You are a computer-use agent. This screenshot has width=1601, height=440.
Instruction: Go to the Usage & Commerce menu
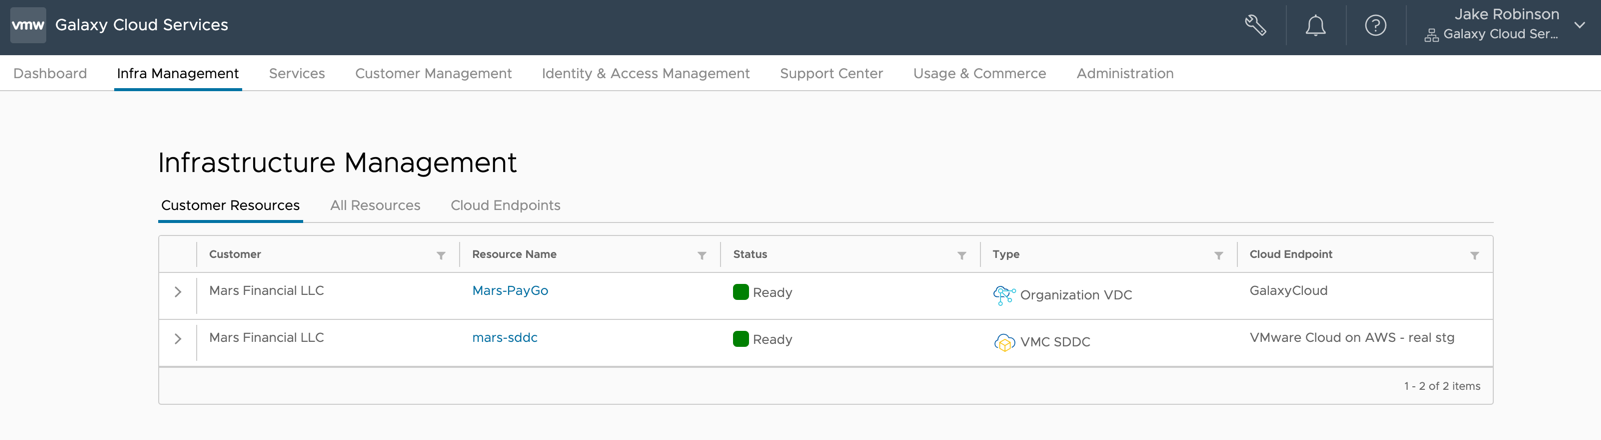tap(979, 73)
